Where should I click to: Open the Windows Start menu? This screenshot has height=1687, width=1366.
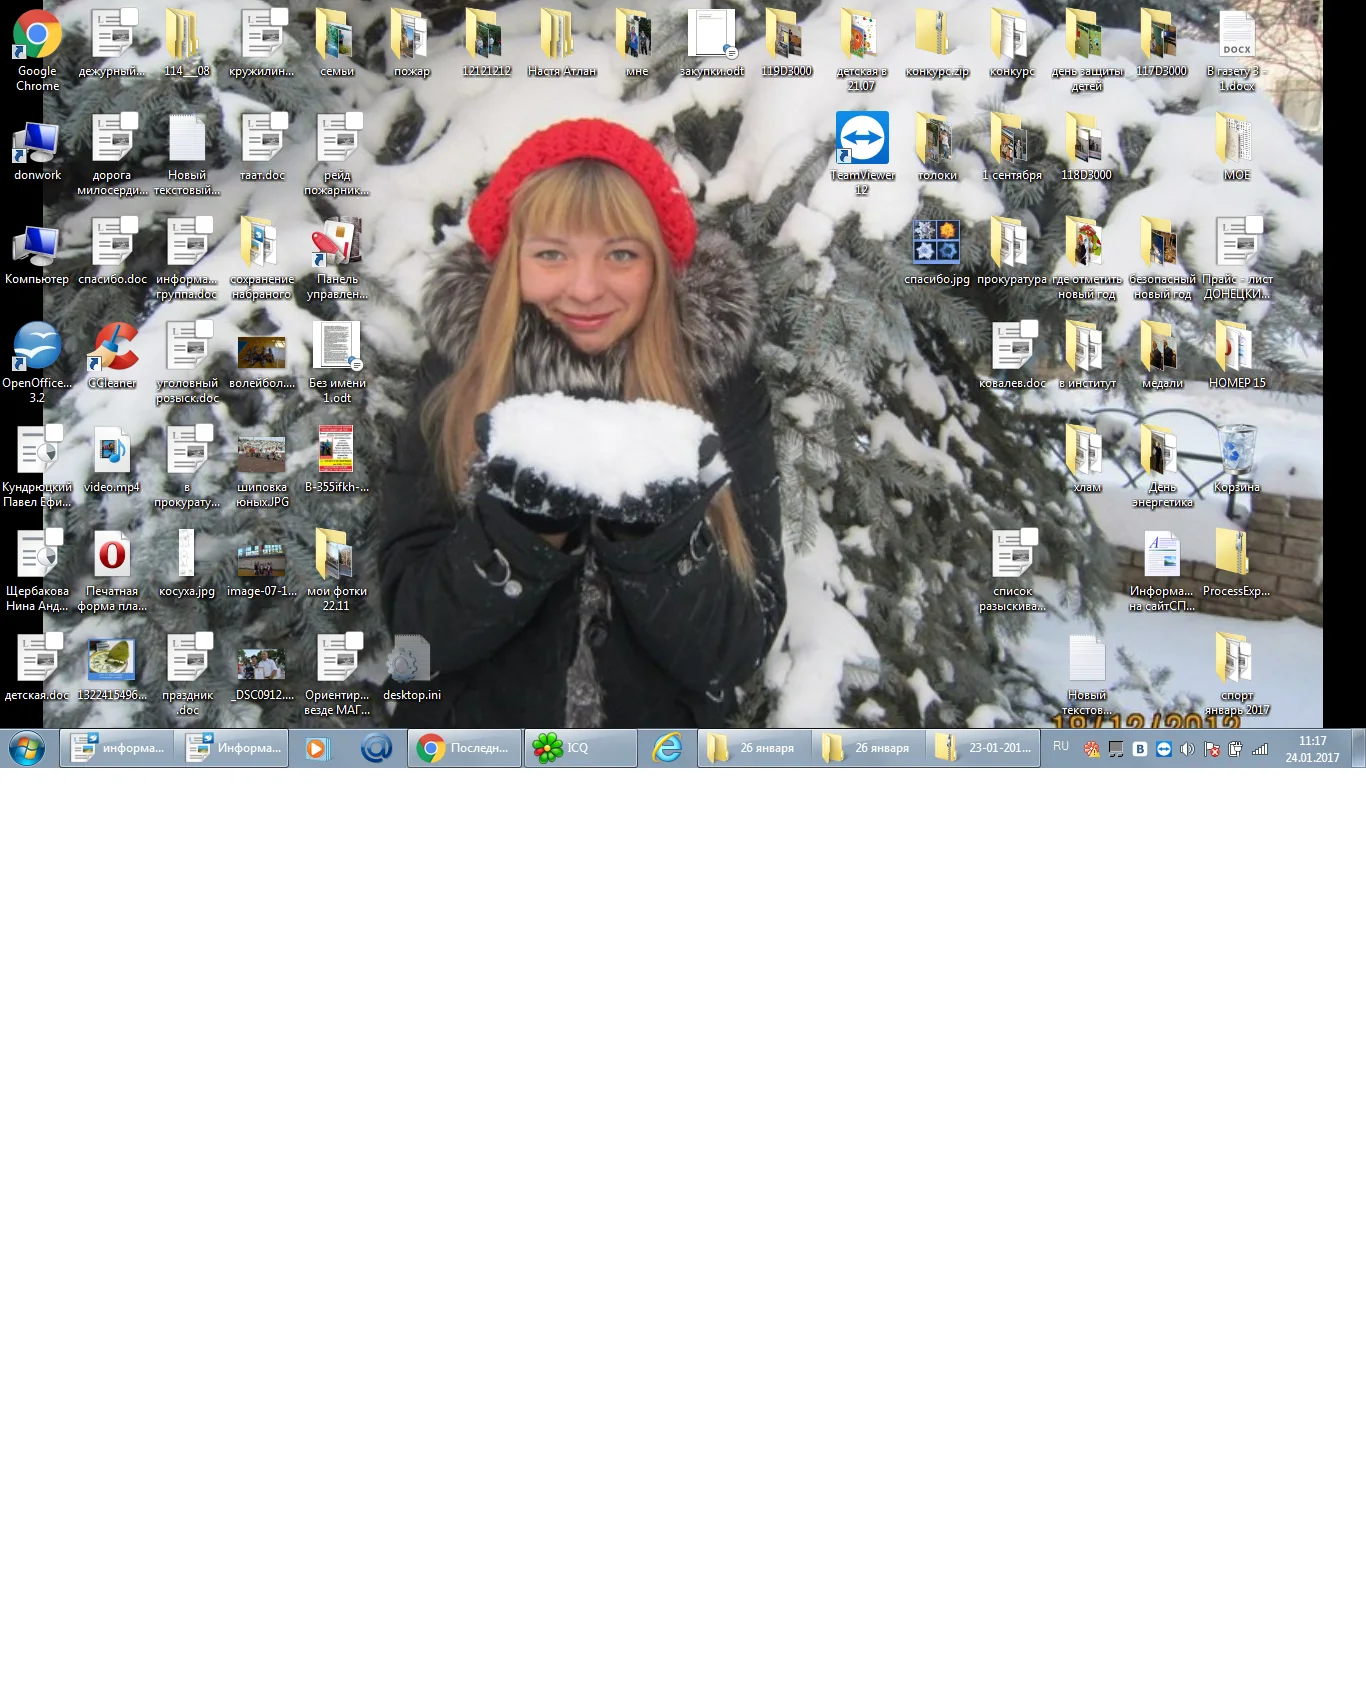click(x=27, y=748)
